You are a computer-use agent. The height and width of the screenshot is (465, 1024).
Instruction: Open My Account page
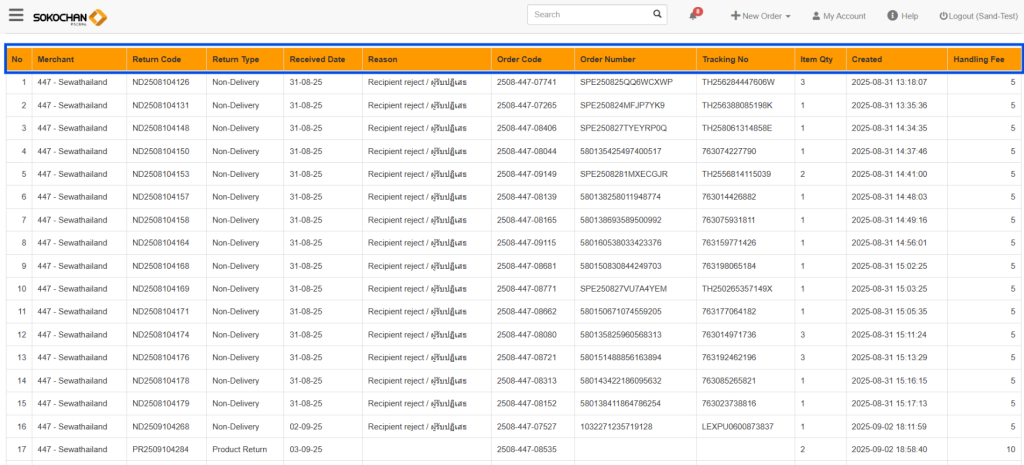click(837, 16)
